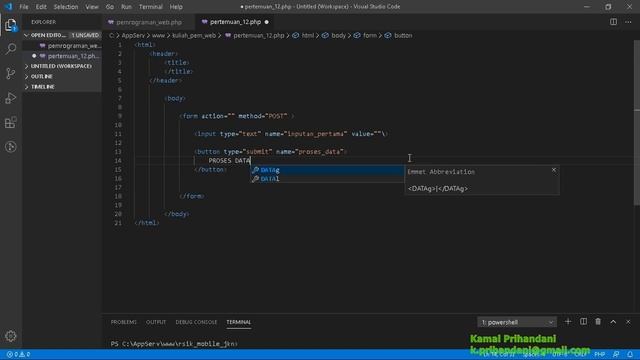Open the Search view in activity bar

11,49
